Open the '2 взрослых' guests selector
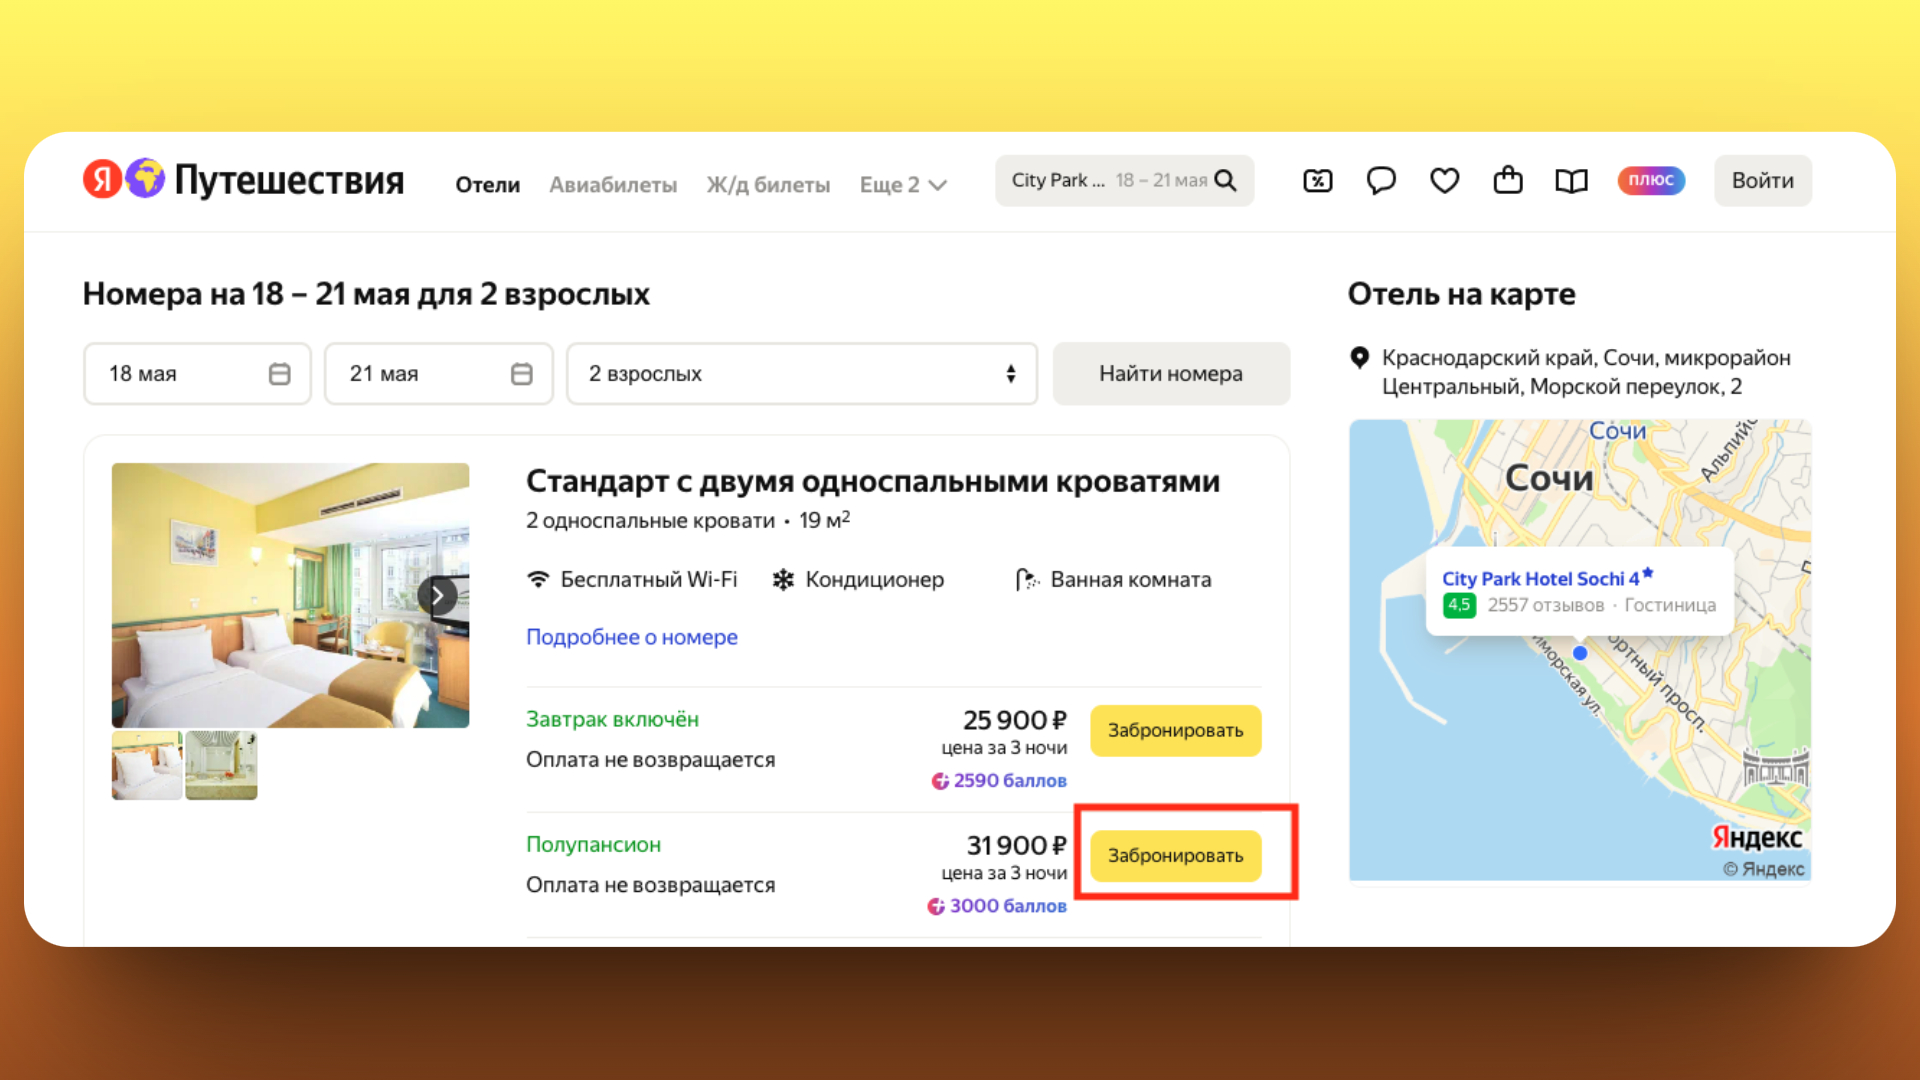This screenshot has width=1920, height=1080. pyautogui.click(x=800, y=373)
